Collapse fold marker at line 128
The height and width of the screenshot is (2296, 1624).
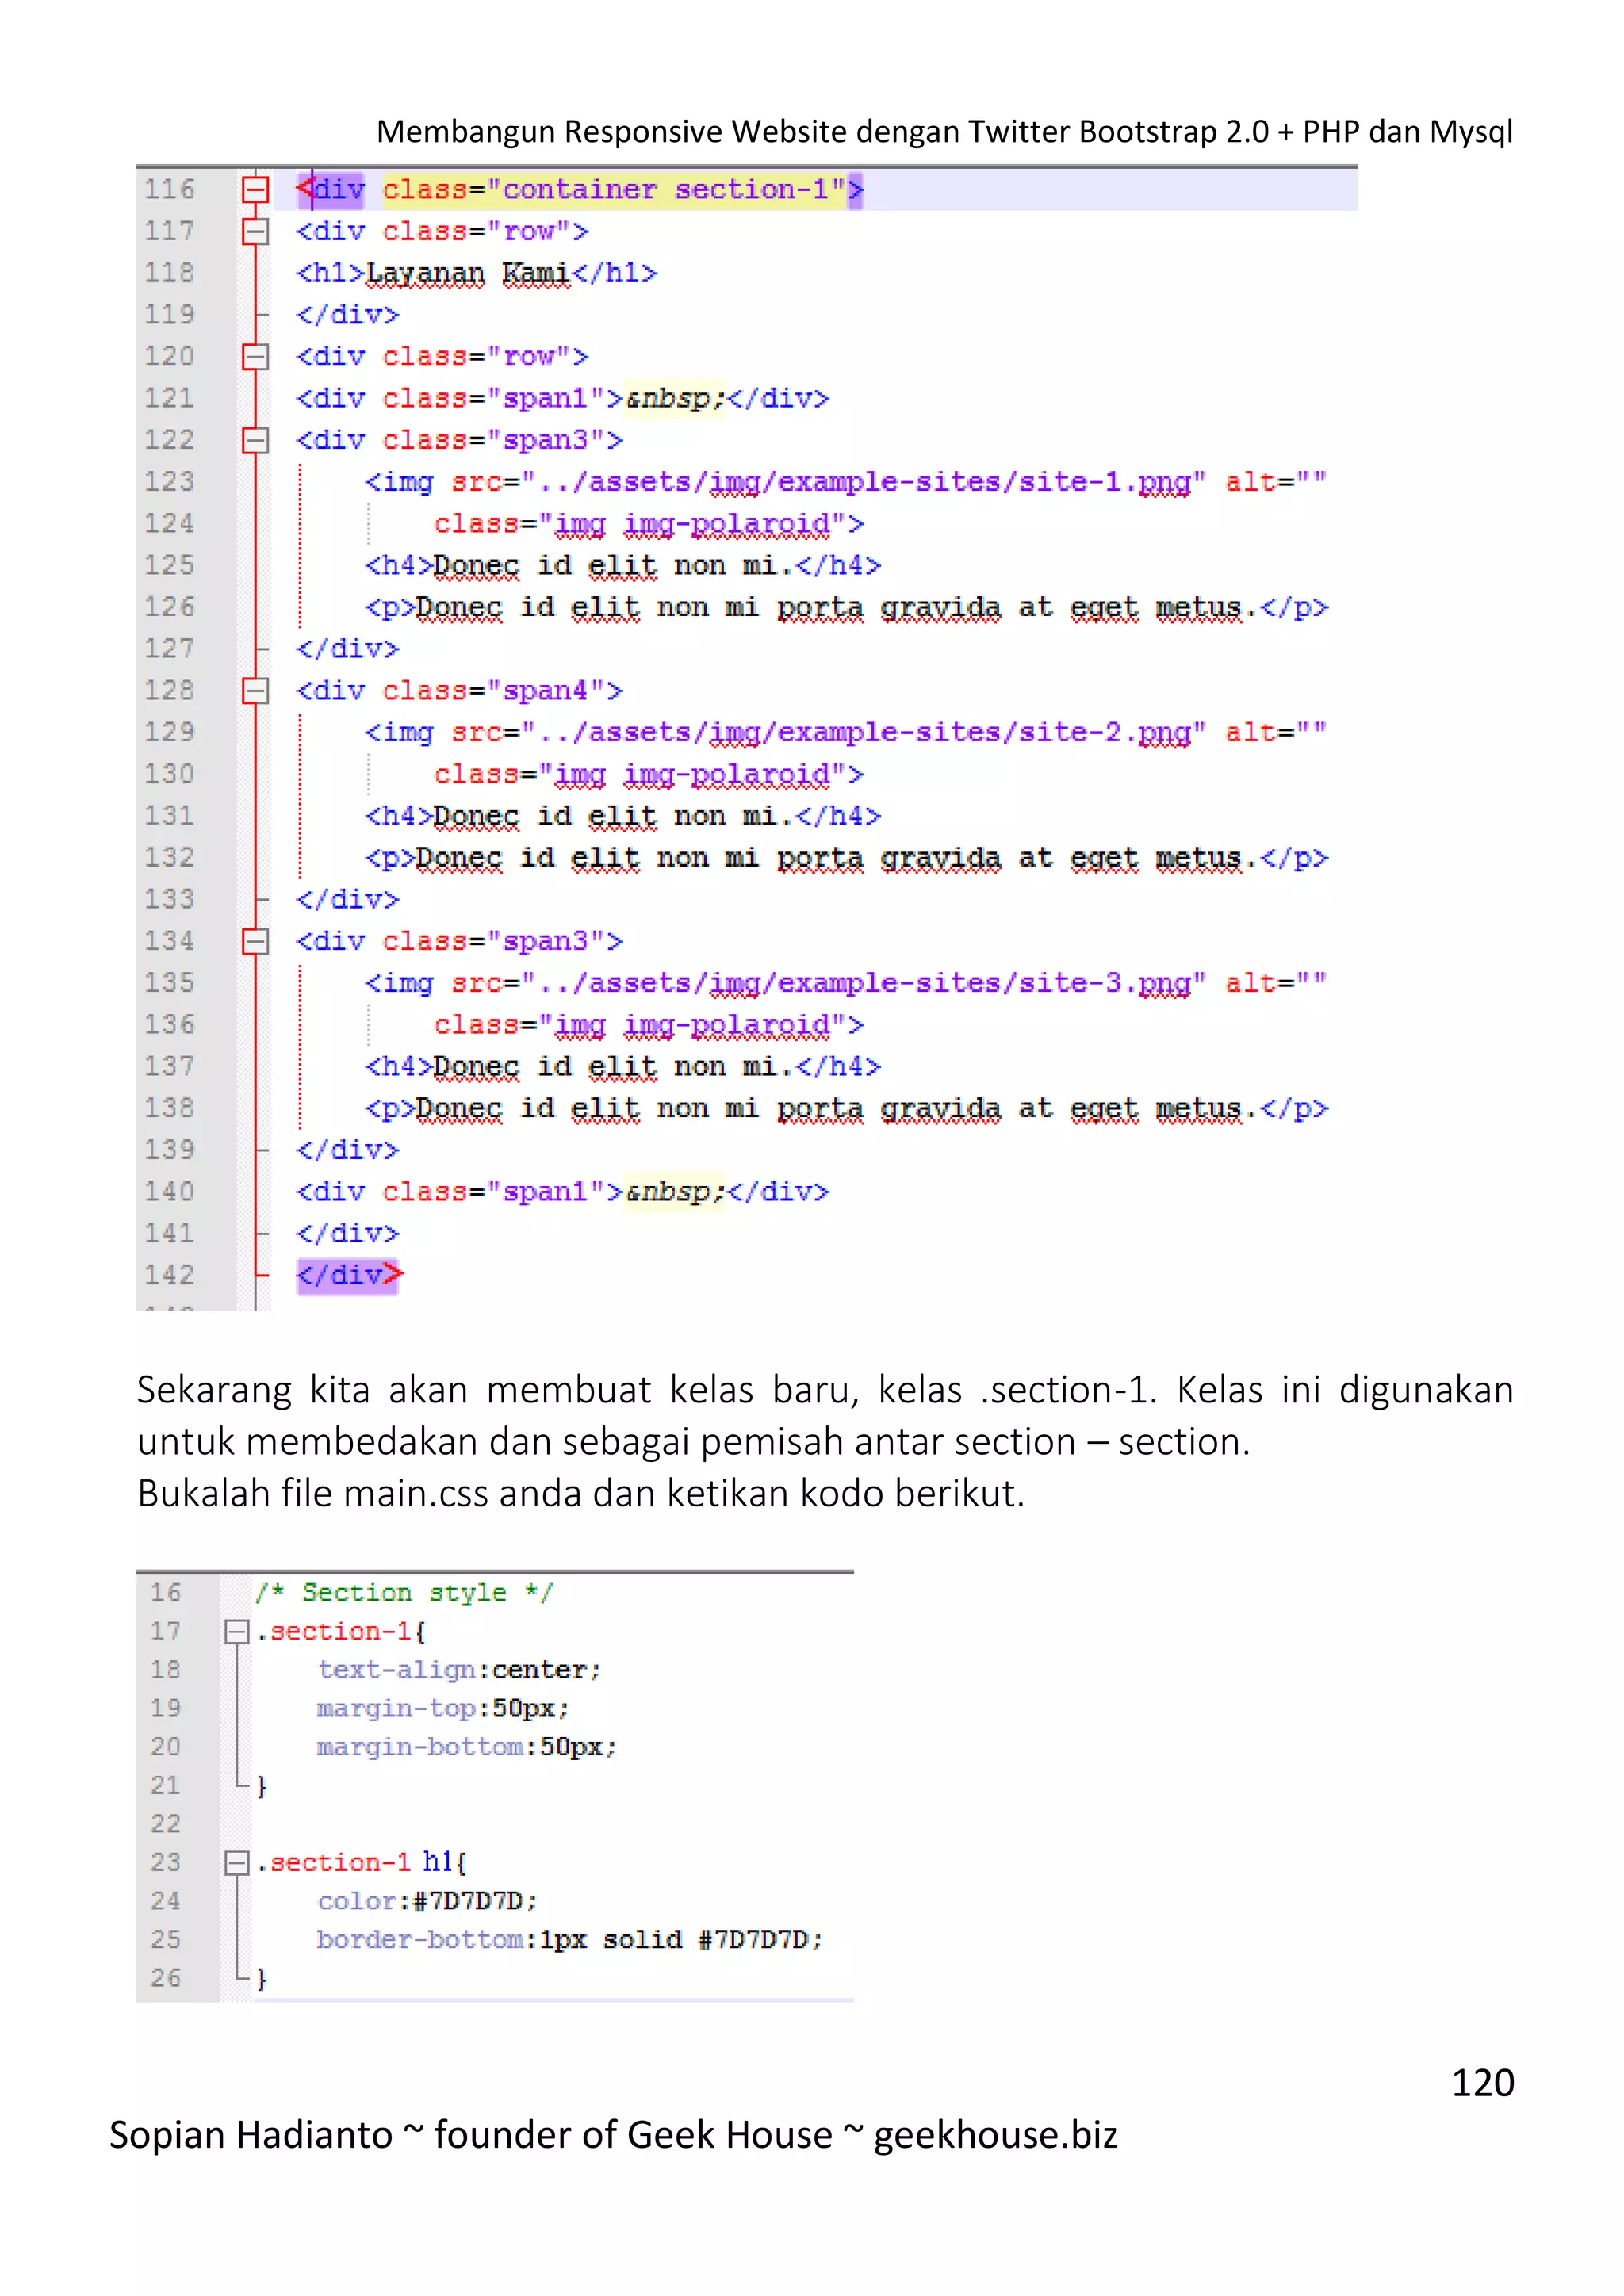(x=256, y=690)
